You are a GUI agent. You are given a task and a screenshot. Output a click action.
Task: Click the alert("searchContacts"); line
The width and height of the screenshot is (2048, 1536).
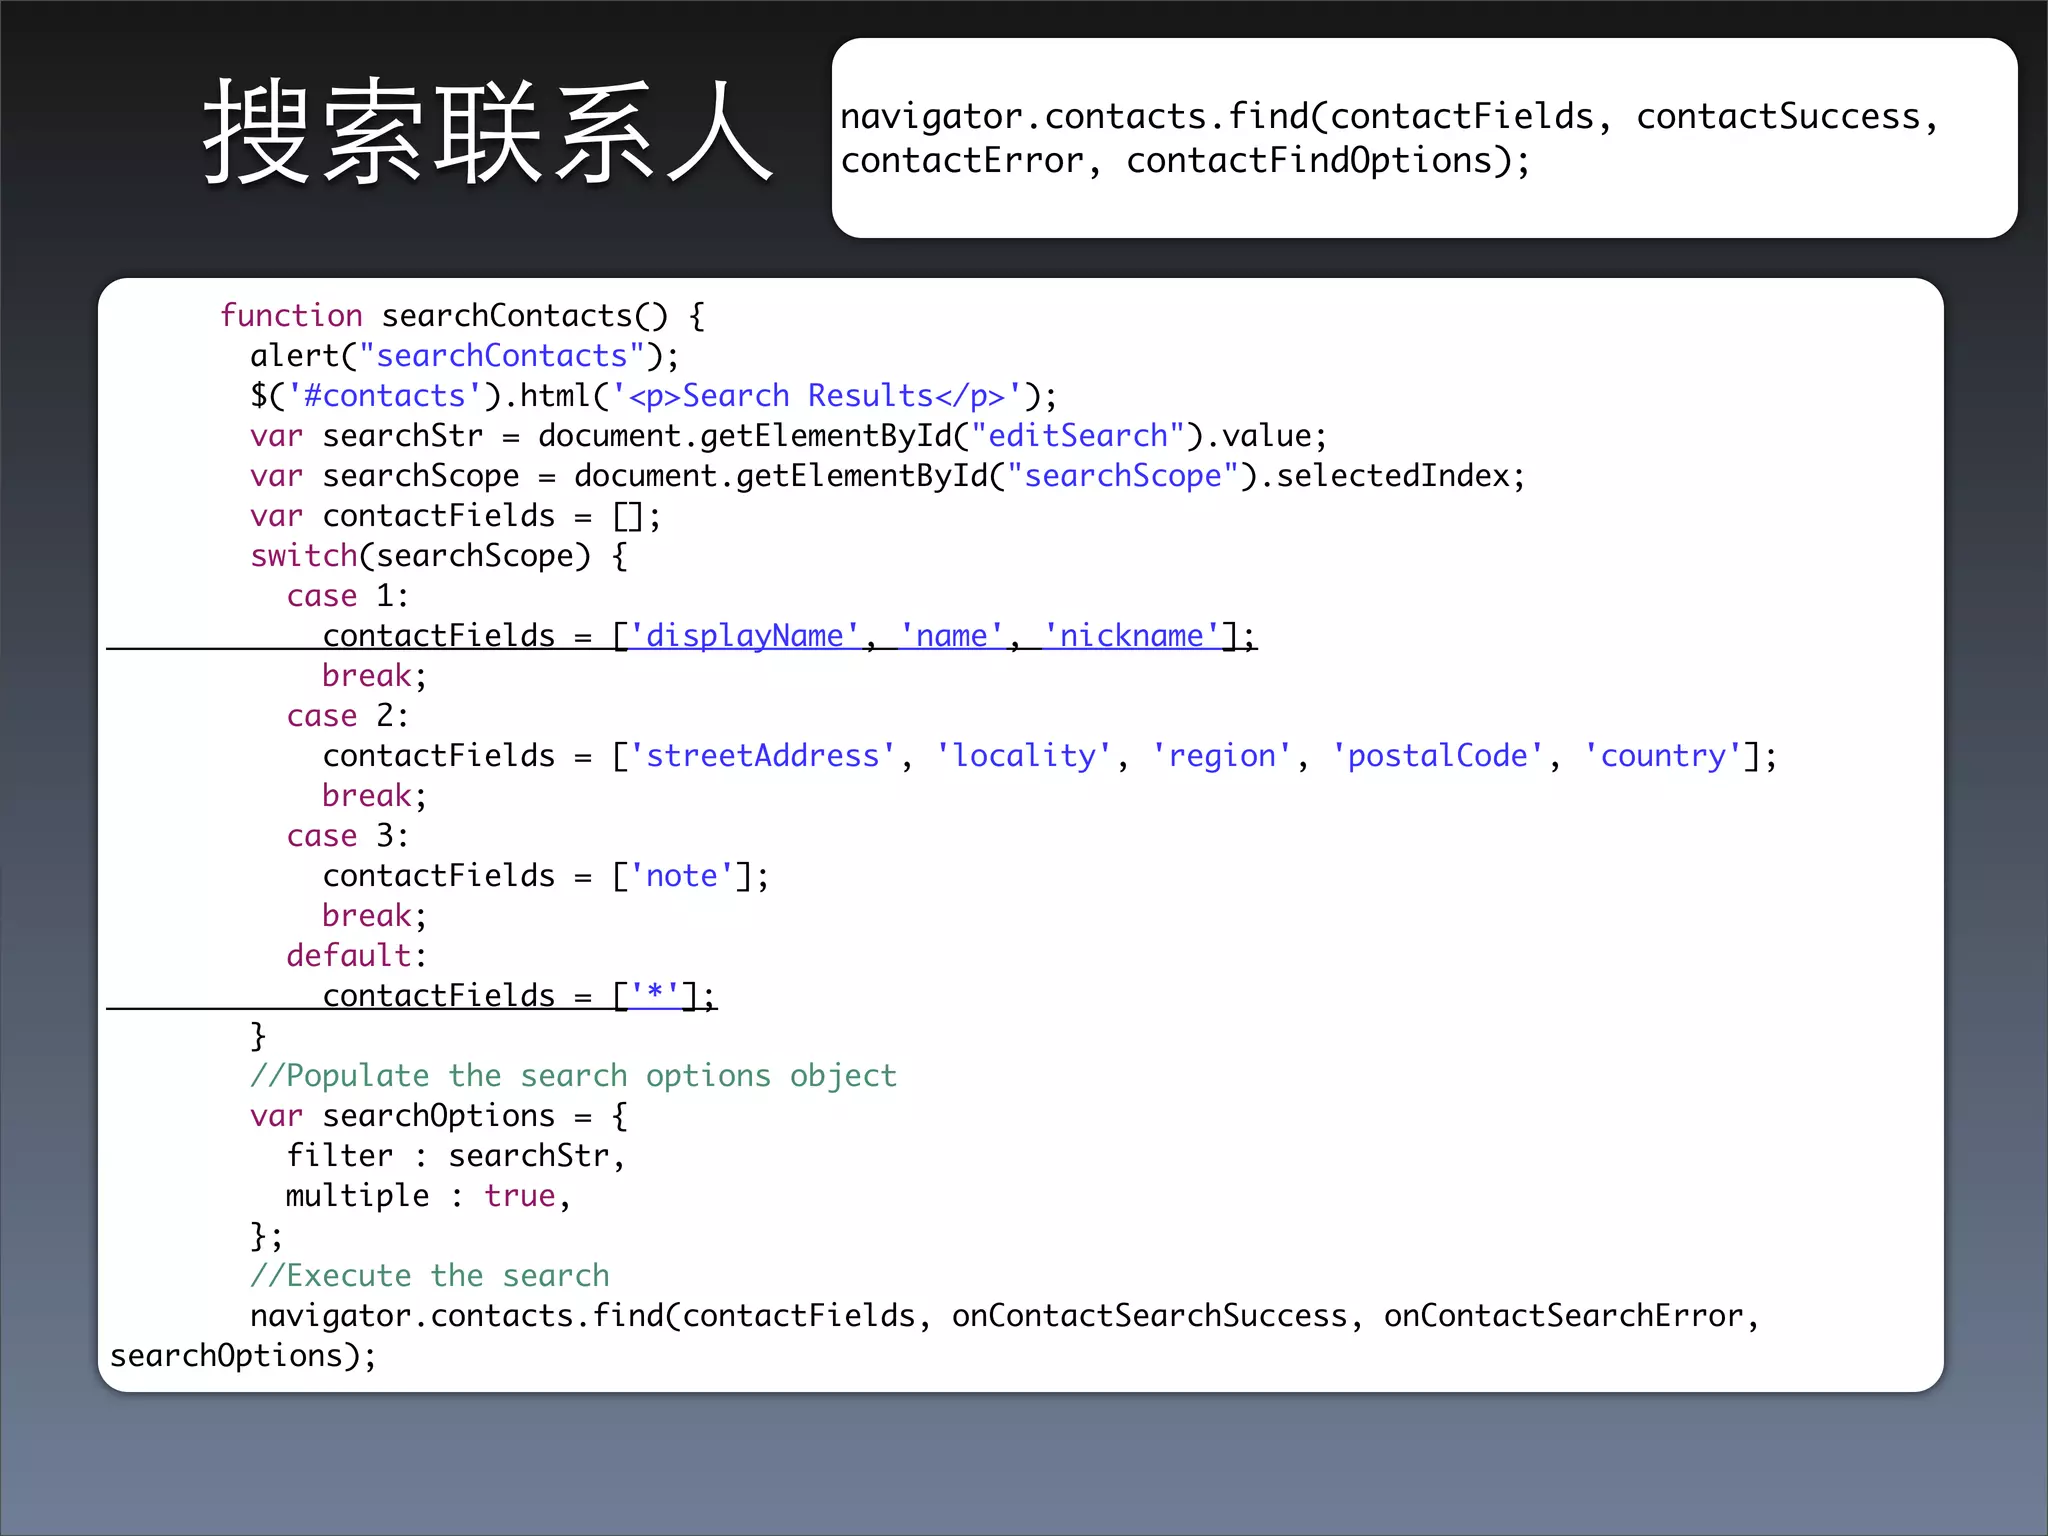[x=465, y=356]
